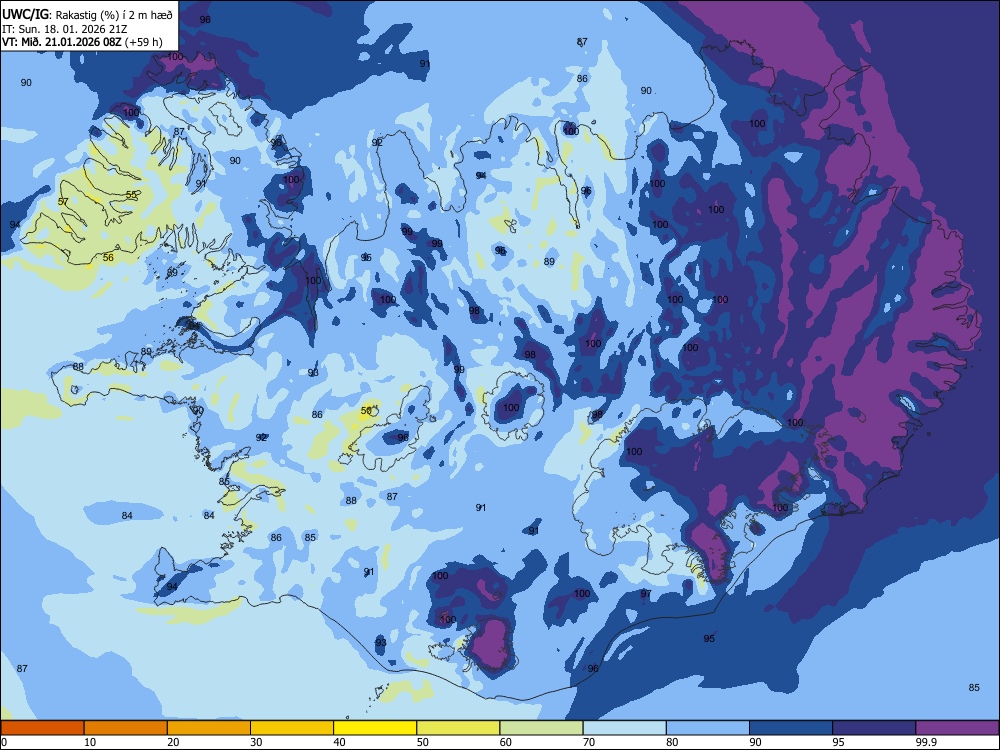Click the purple legend swatch above 99.9
The width and height of the screenshot is (1000, 750).
pos(957,728)
